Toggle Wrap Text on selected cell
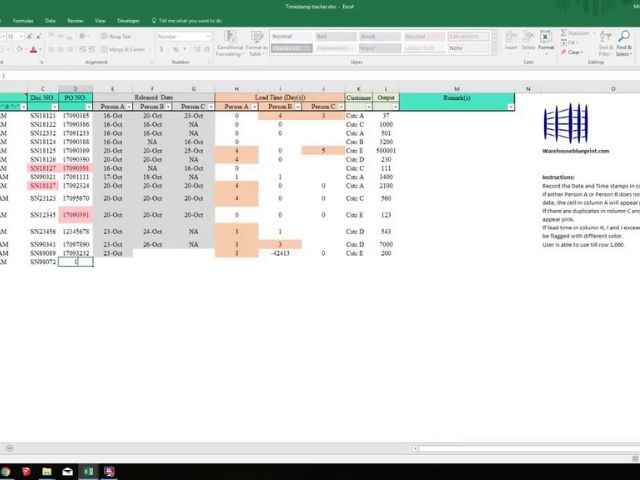The image size is (640, 480). click(119, 36)
